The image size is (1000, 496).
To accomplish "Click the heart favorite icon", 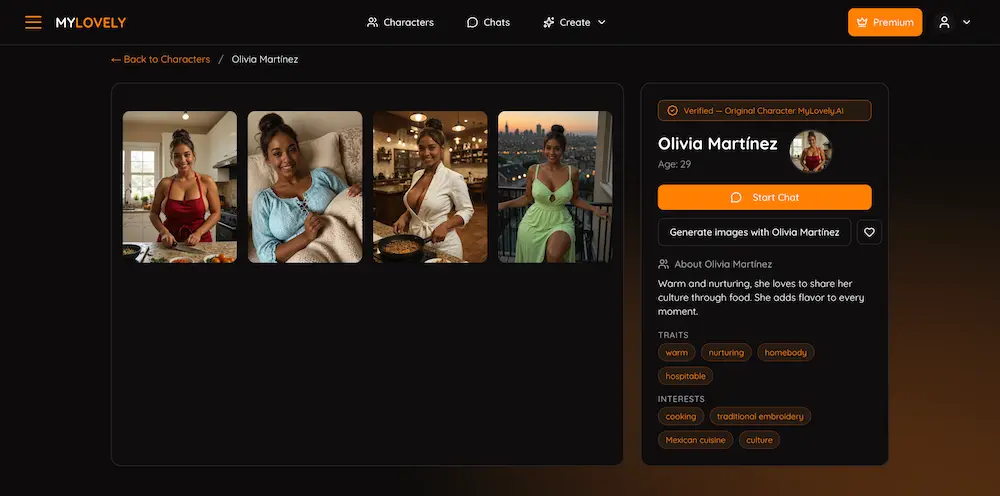I will point(869,232).
